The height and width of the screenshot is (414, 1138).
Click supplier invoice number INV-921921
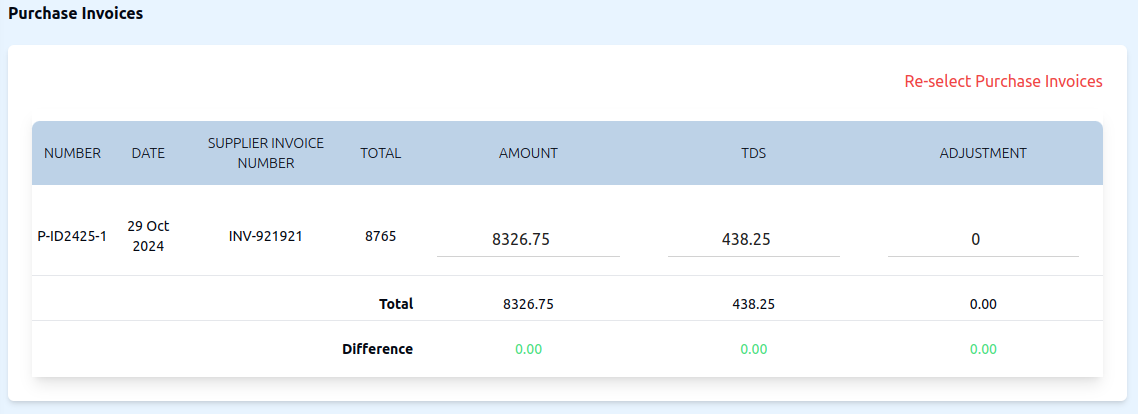click(266, 237)
